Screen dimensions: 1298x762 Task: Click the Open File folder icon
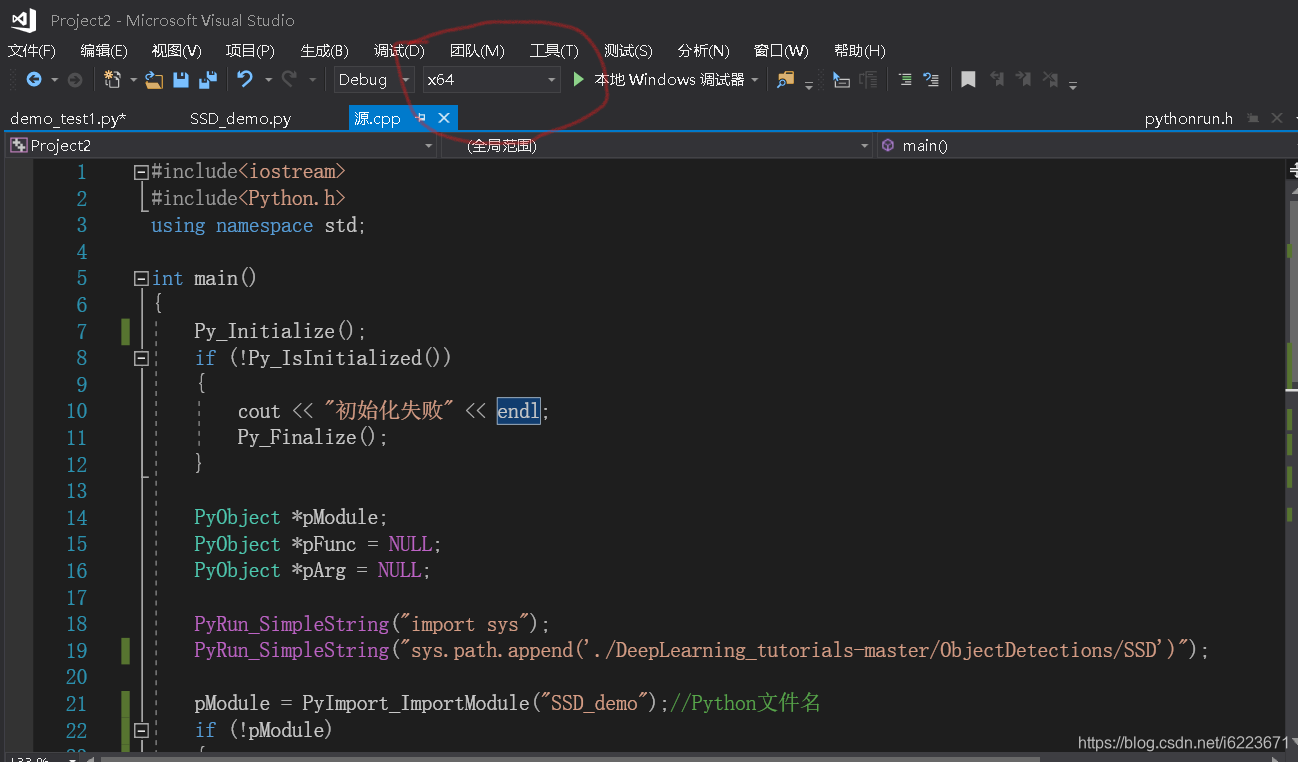coord(154,79)
